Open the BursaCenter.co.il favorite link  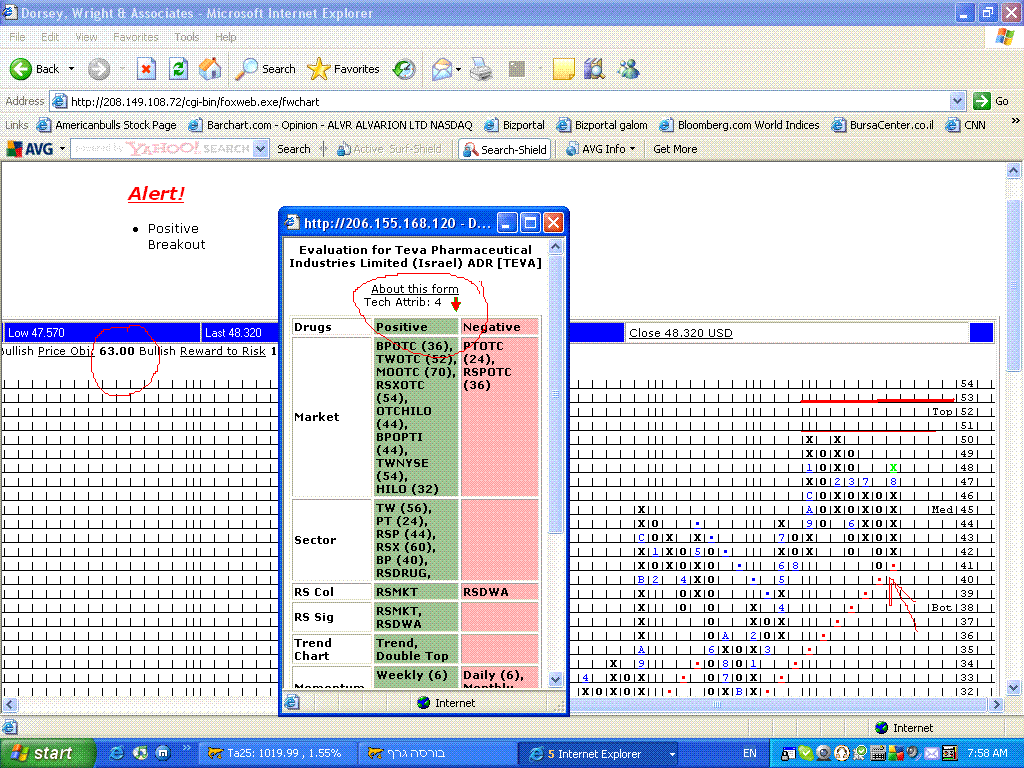(883, 125)
